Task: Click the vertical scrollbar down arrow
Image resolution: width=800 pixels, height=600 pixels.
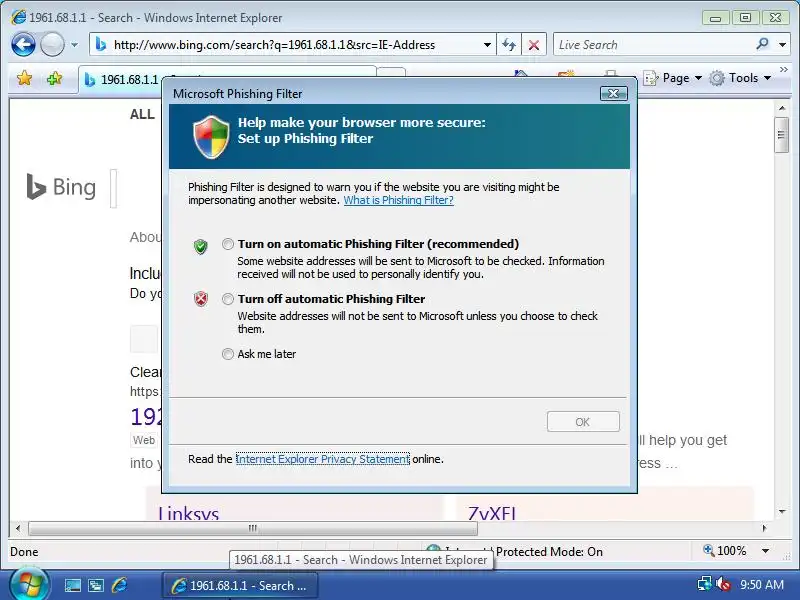Action: [781, 512]
